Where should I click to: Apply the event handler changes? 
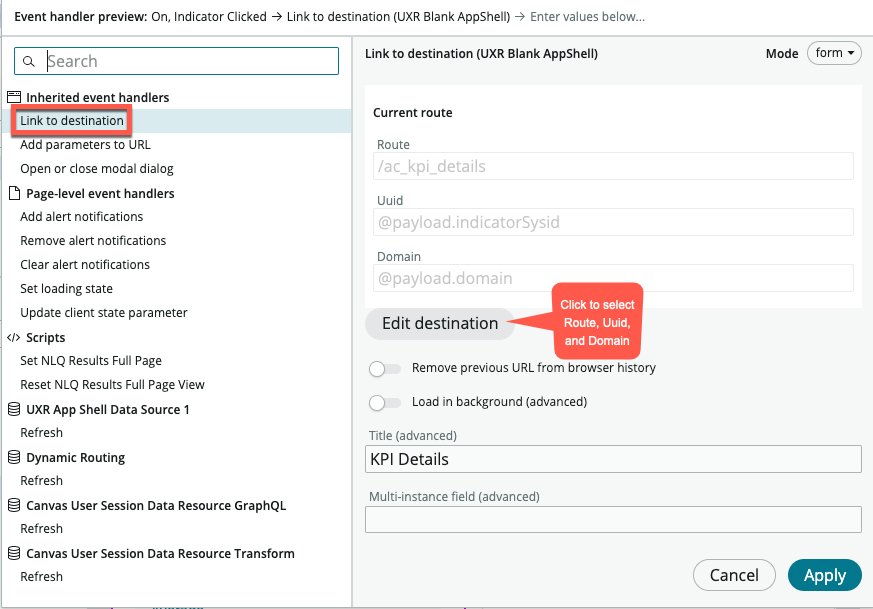pyautogui.click(x=824, y=575)
